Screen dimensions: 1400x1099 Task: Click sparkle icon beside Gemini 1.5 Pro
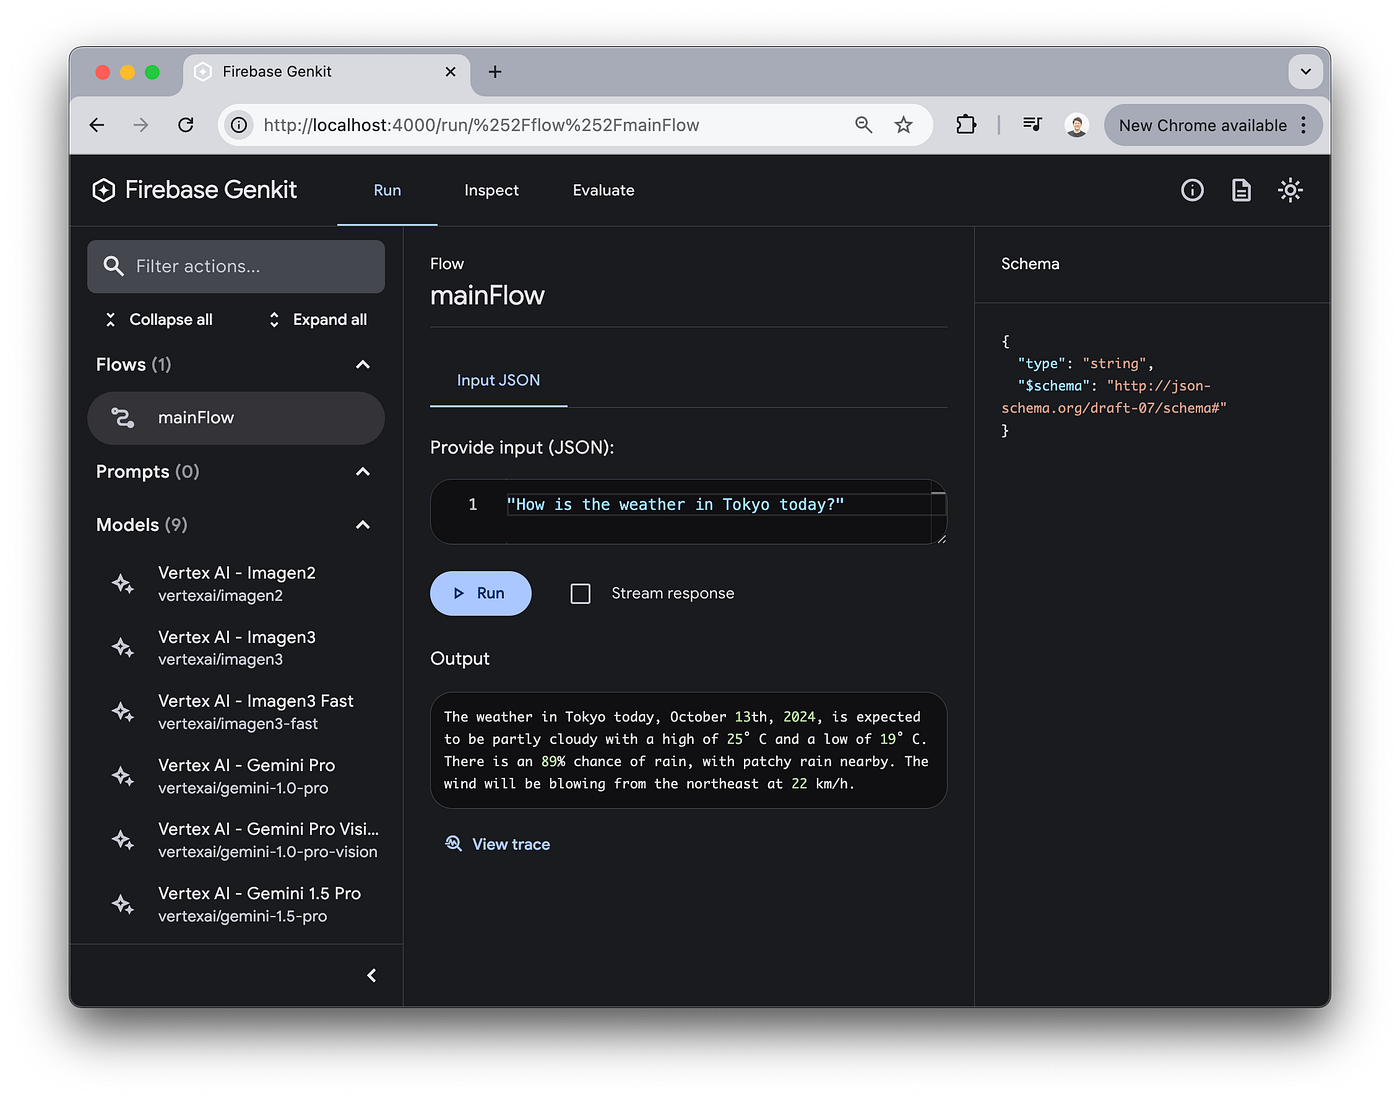[x=122, y=904]
